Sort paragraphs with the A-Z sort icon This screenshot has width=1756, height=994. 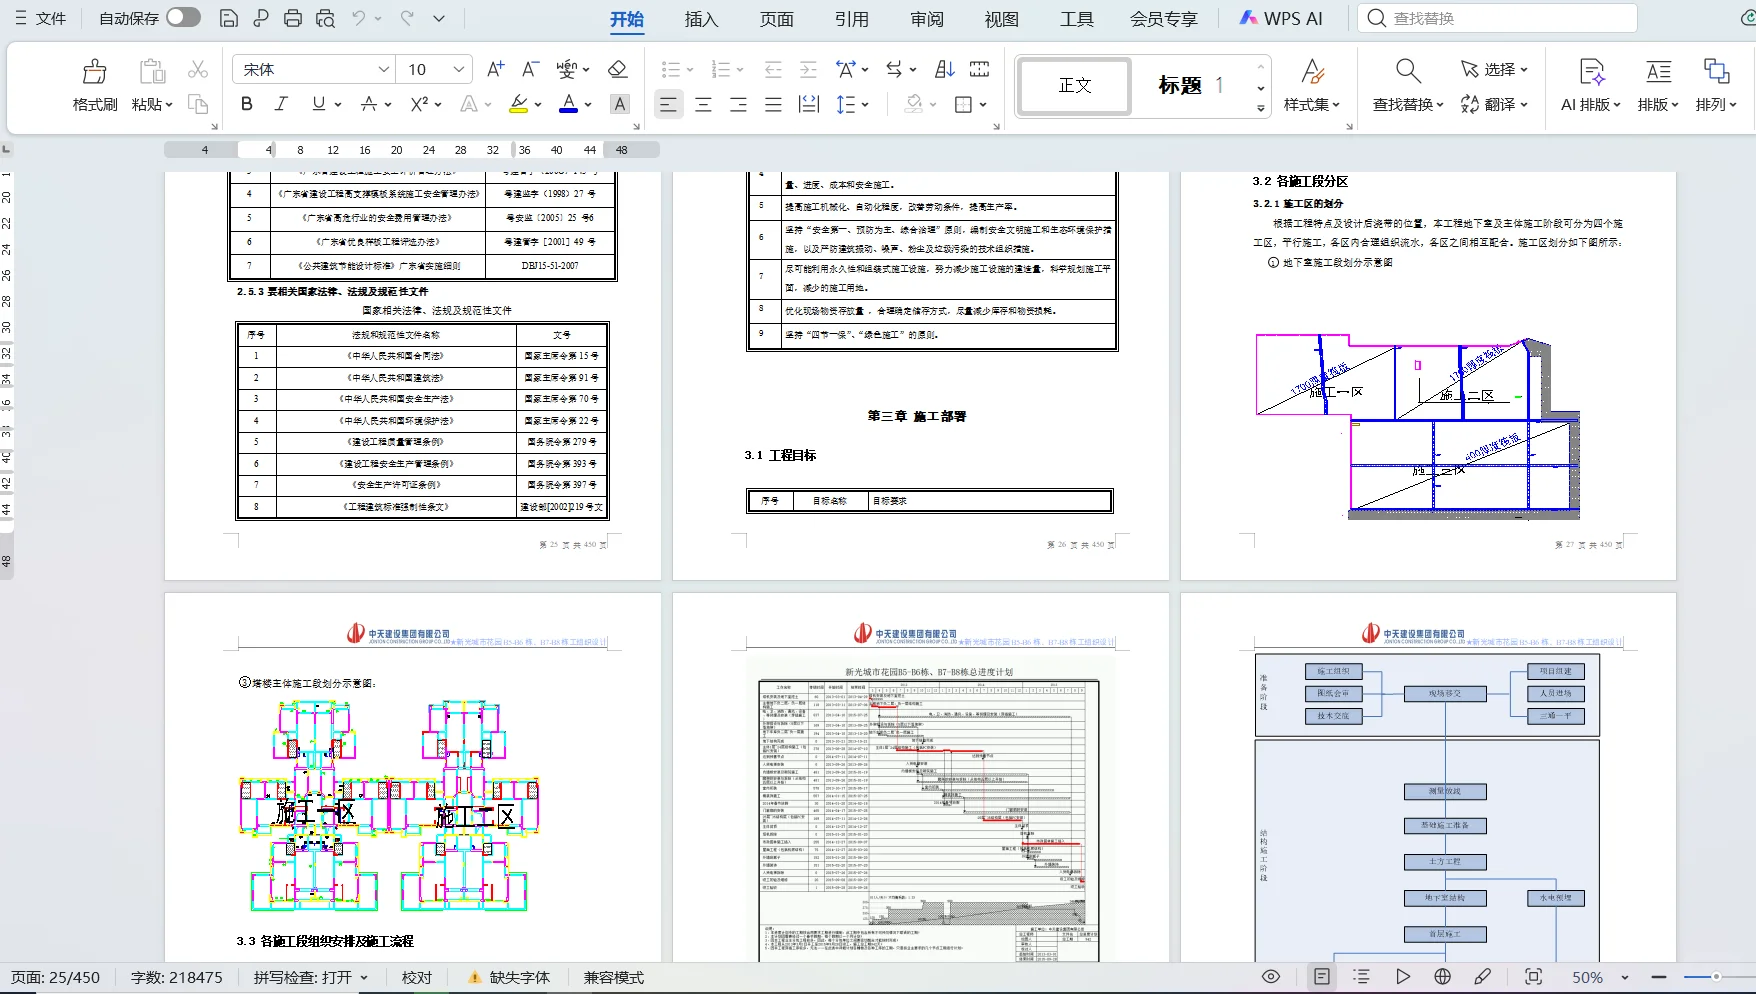tap(945, 69)
